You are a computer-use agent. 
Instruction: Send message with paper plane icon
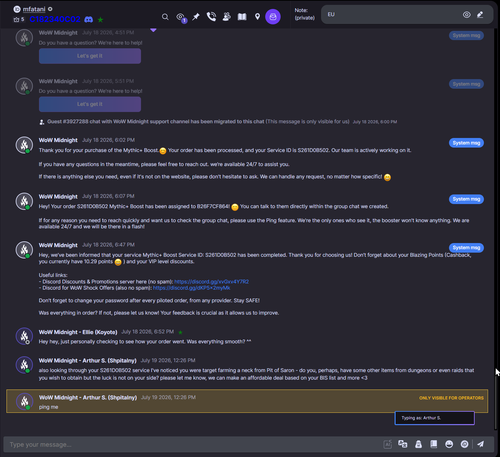tap(480, 444)
